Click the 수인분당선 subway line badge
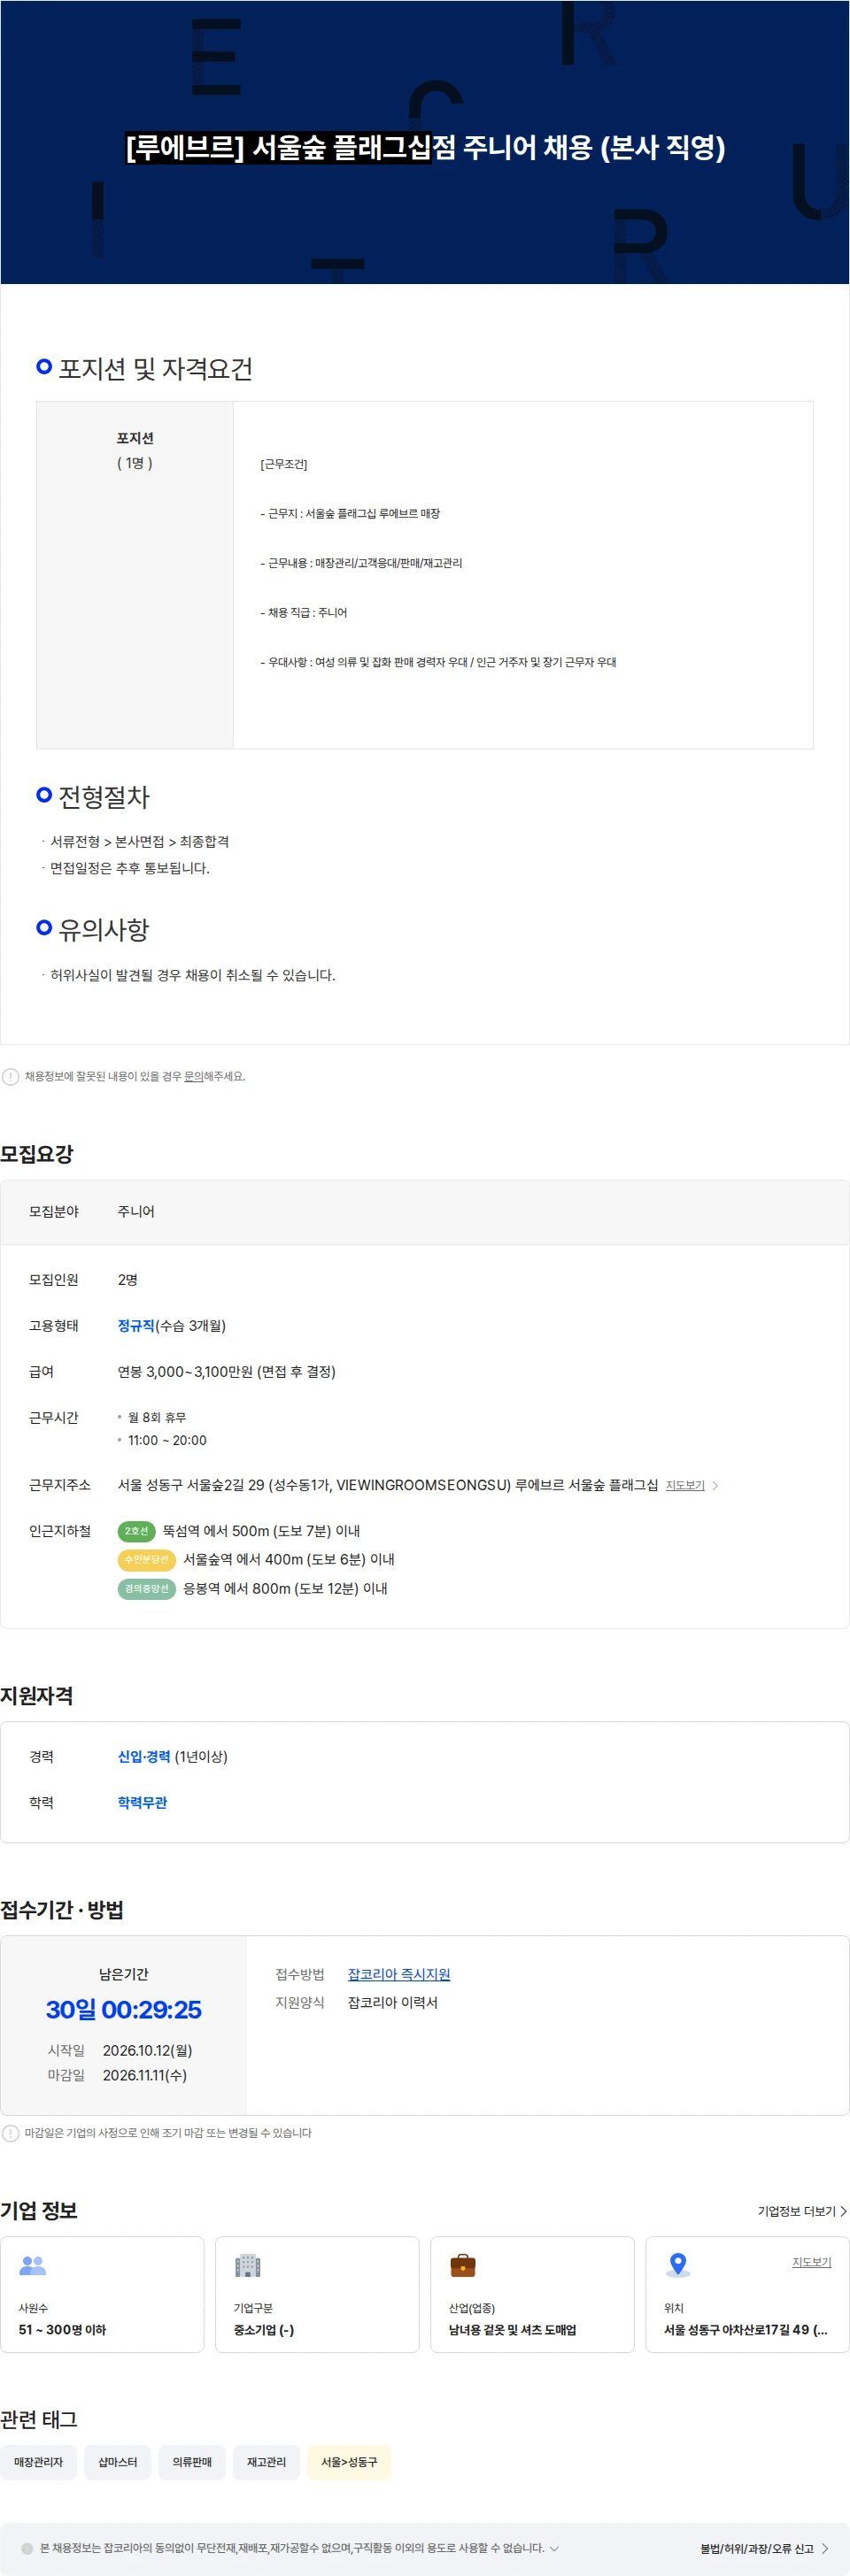The height and width of the screenshot is (2576, 850). [x=147, y=1560]
